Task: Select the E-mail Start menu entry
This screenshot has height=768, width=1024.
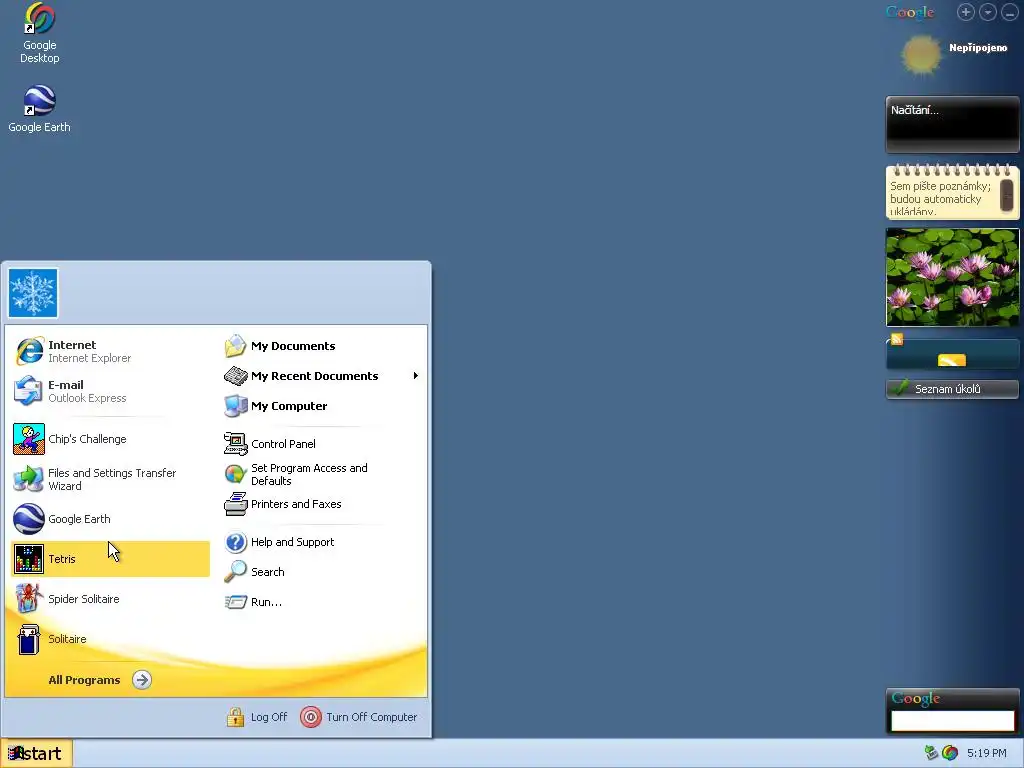Action: pos(110,391)
